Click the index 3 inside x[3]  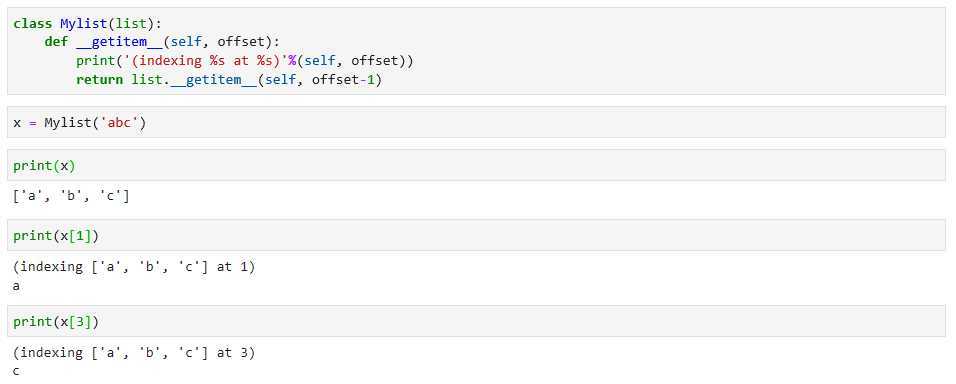coord(84,322)
